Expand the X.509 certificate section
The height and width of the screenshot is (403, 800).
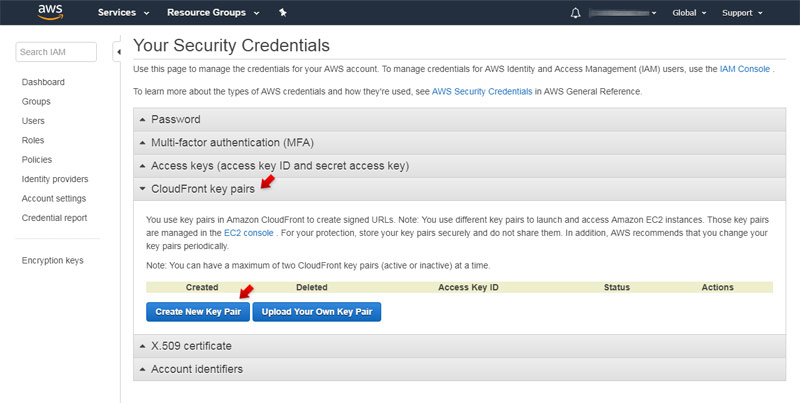(459, 346)
